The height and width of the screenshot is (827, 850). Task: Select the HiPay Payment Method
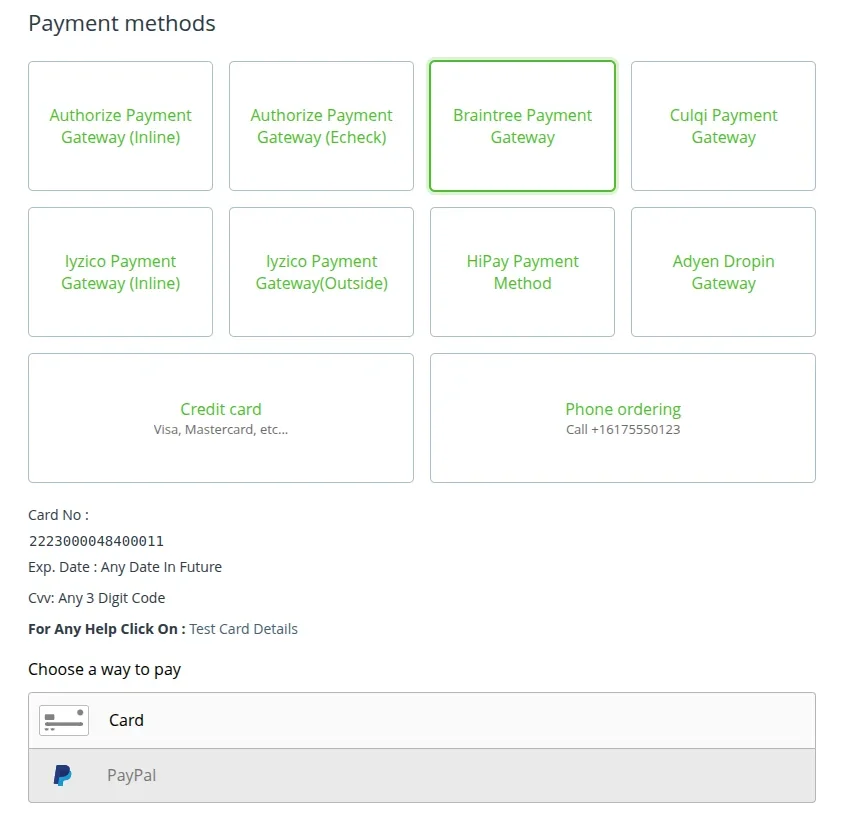(522, 272)
